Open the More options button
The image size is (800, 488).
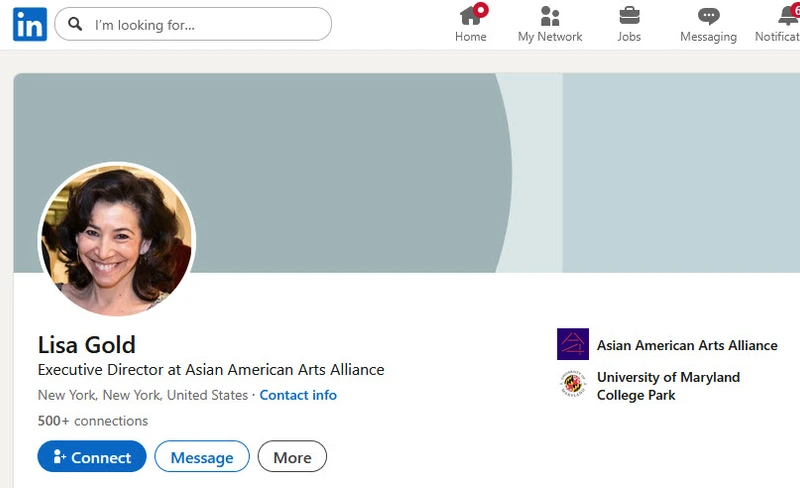coord(292,456)
